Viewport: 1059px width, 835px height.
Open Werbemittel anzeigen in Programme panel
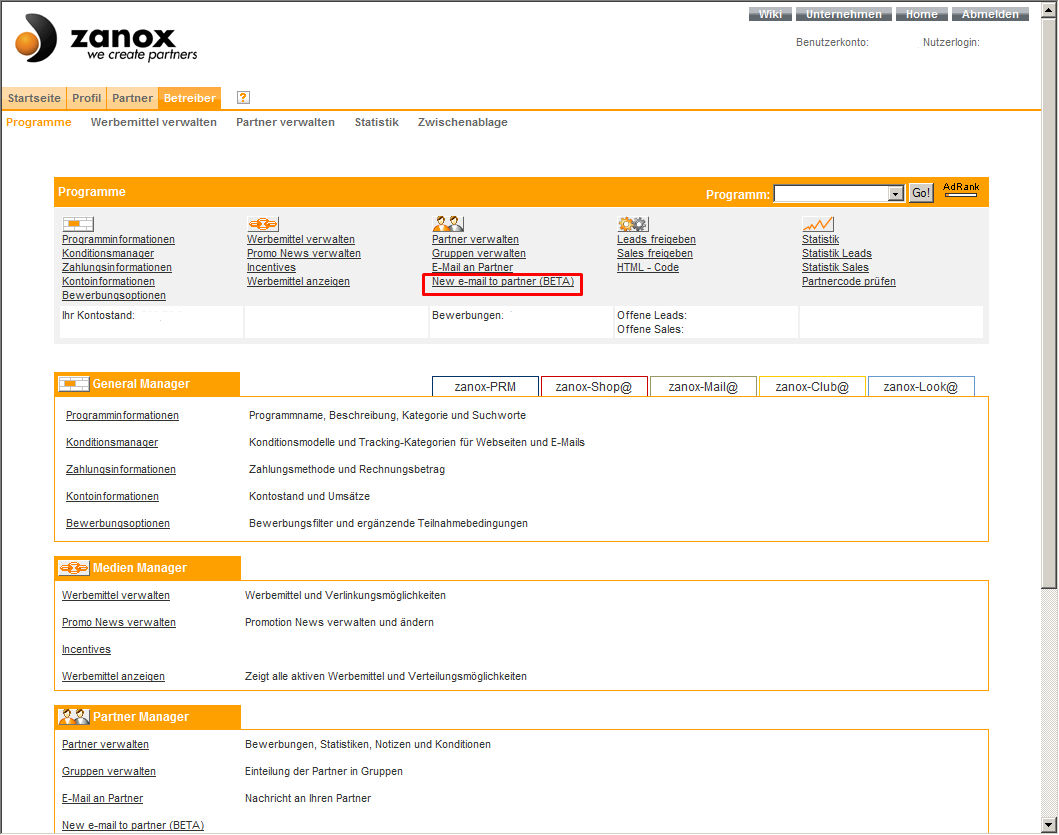click(299, 282)
